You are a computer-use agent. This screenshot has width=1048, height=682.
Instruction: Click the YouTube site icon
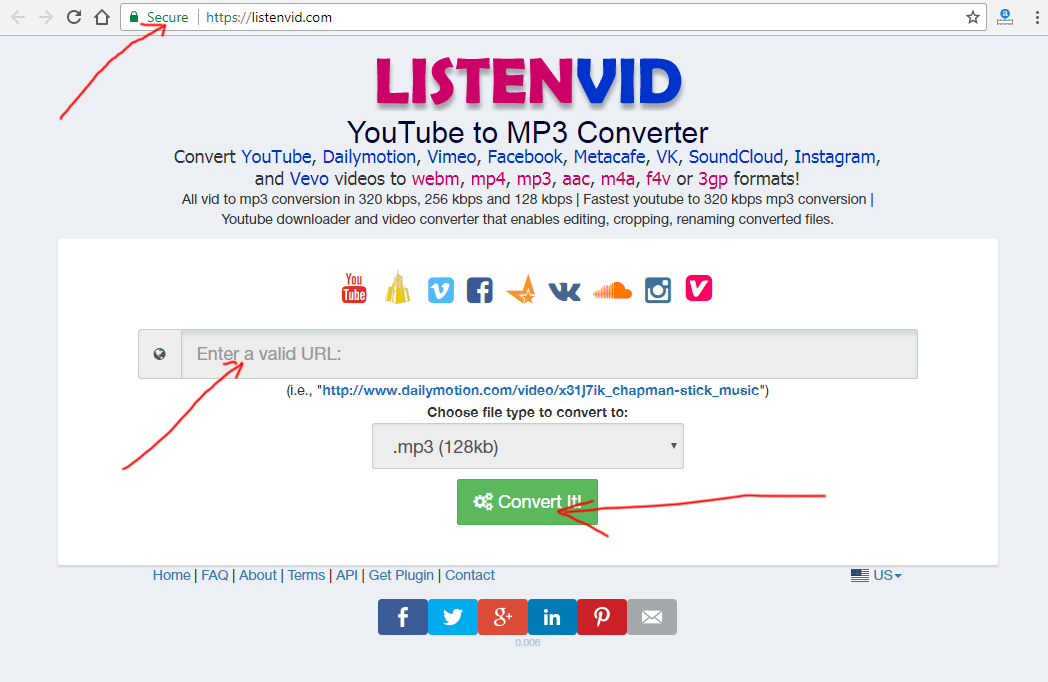(x=354, y=289)
